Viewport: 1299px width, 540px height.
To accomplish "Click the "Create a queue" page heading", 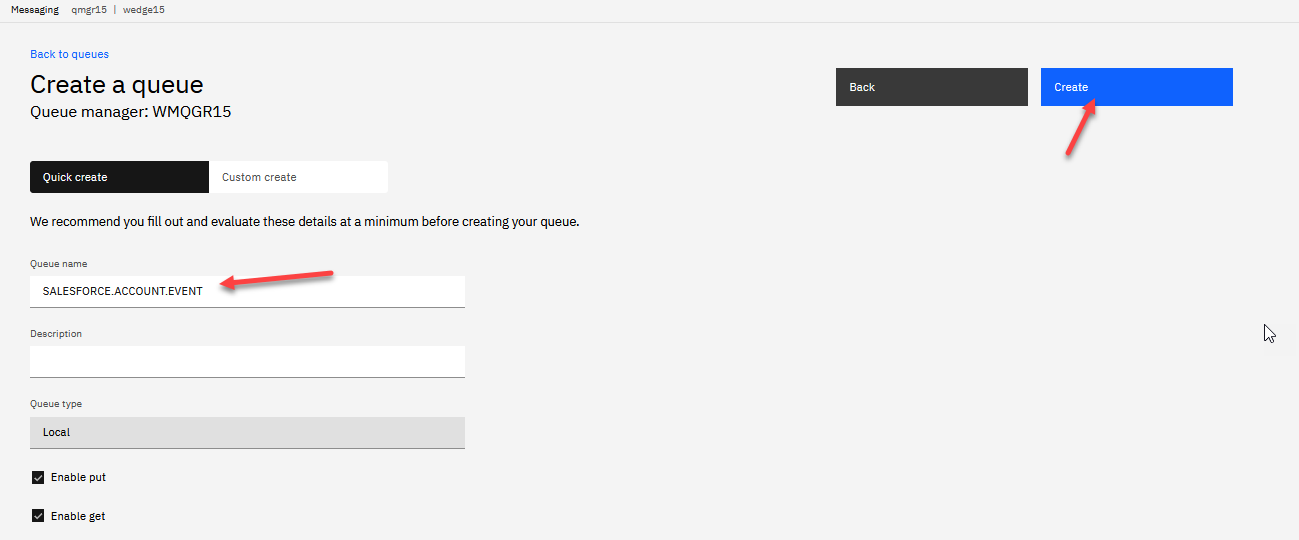I will click(x=117, y=85).
